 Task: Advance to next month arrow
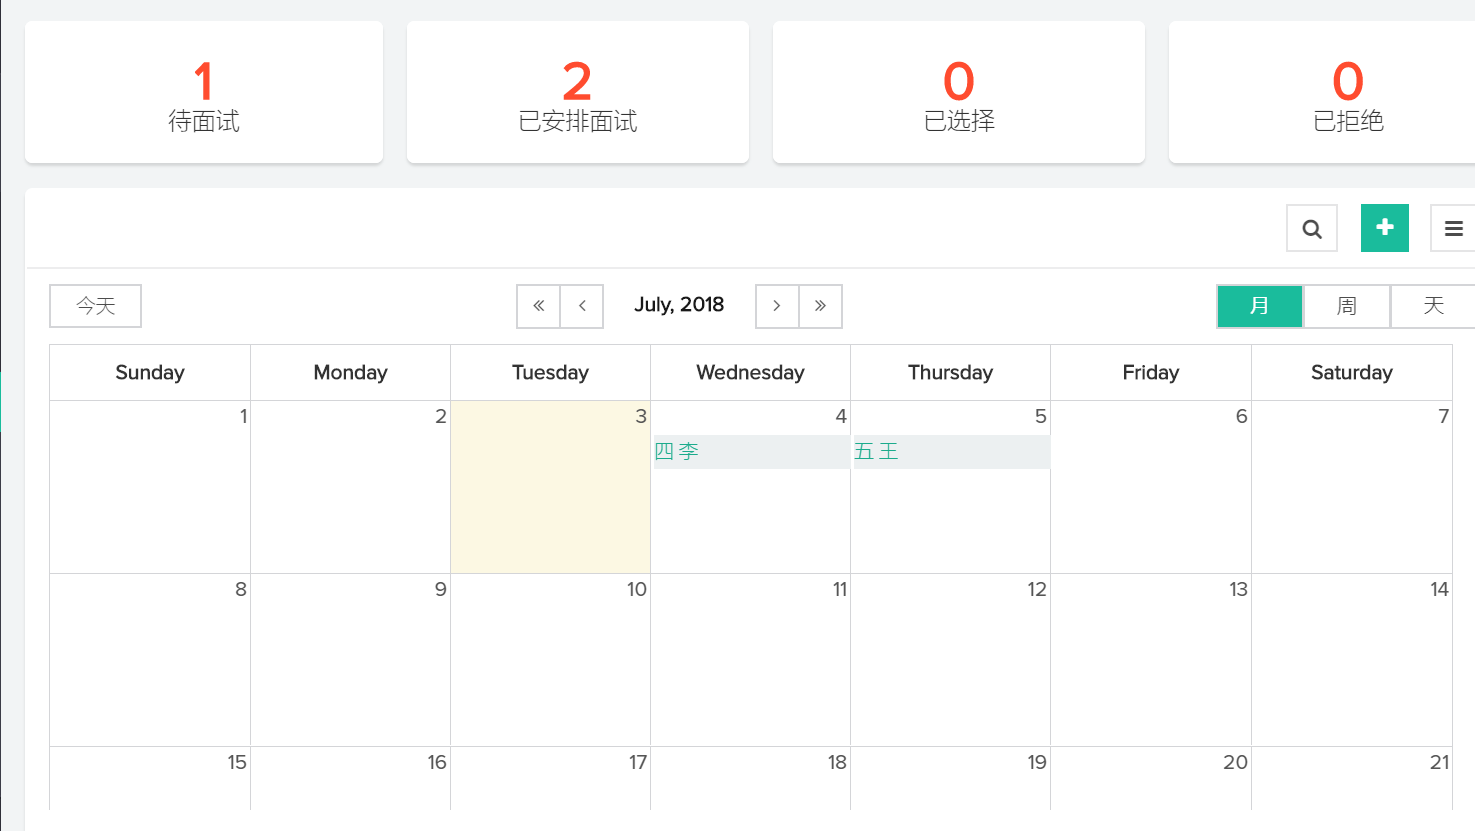click(x=777, y=306)
